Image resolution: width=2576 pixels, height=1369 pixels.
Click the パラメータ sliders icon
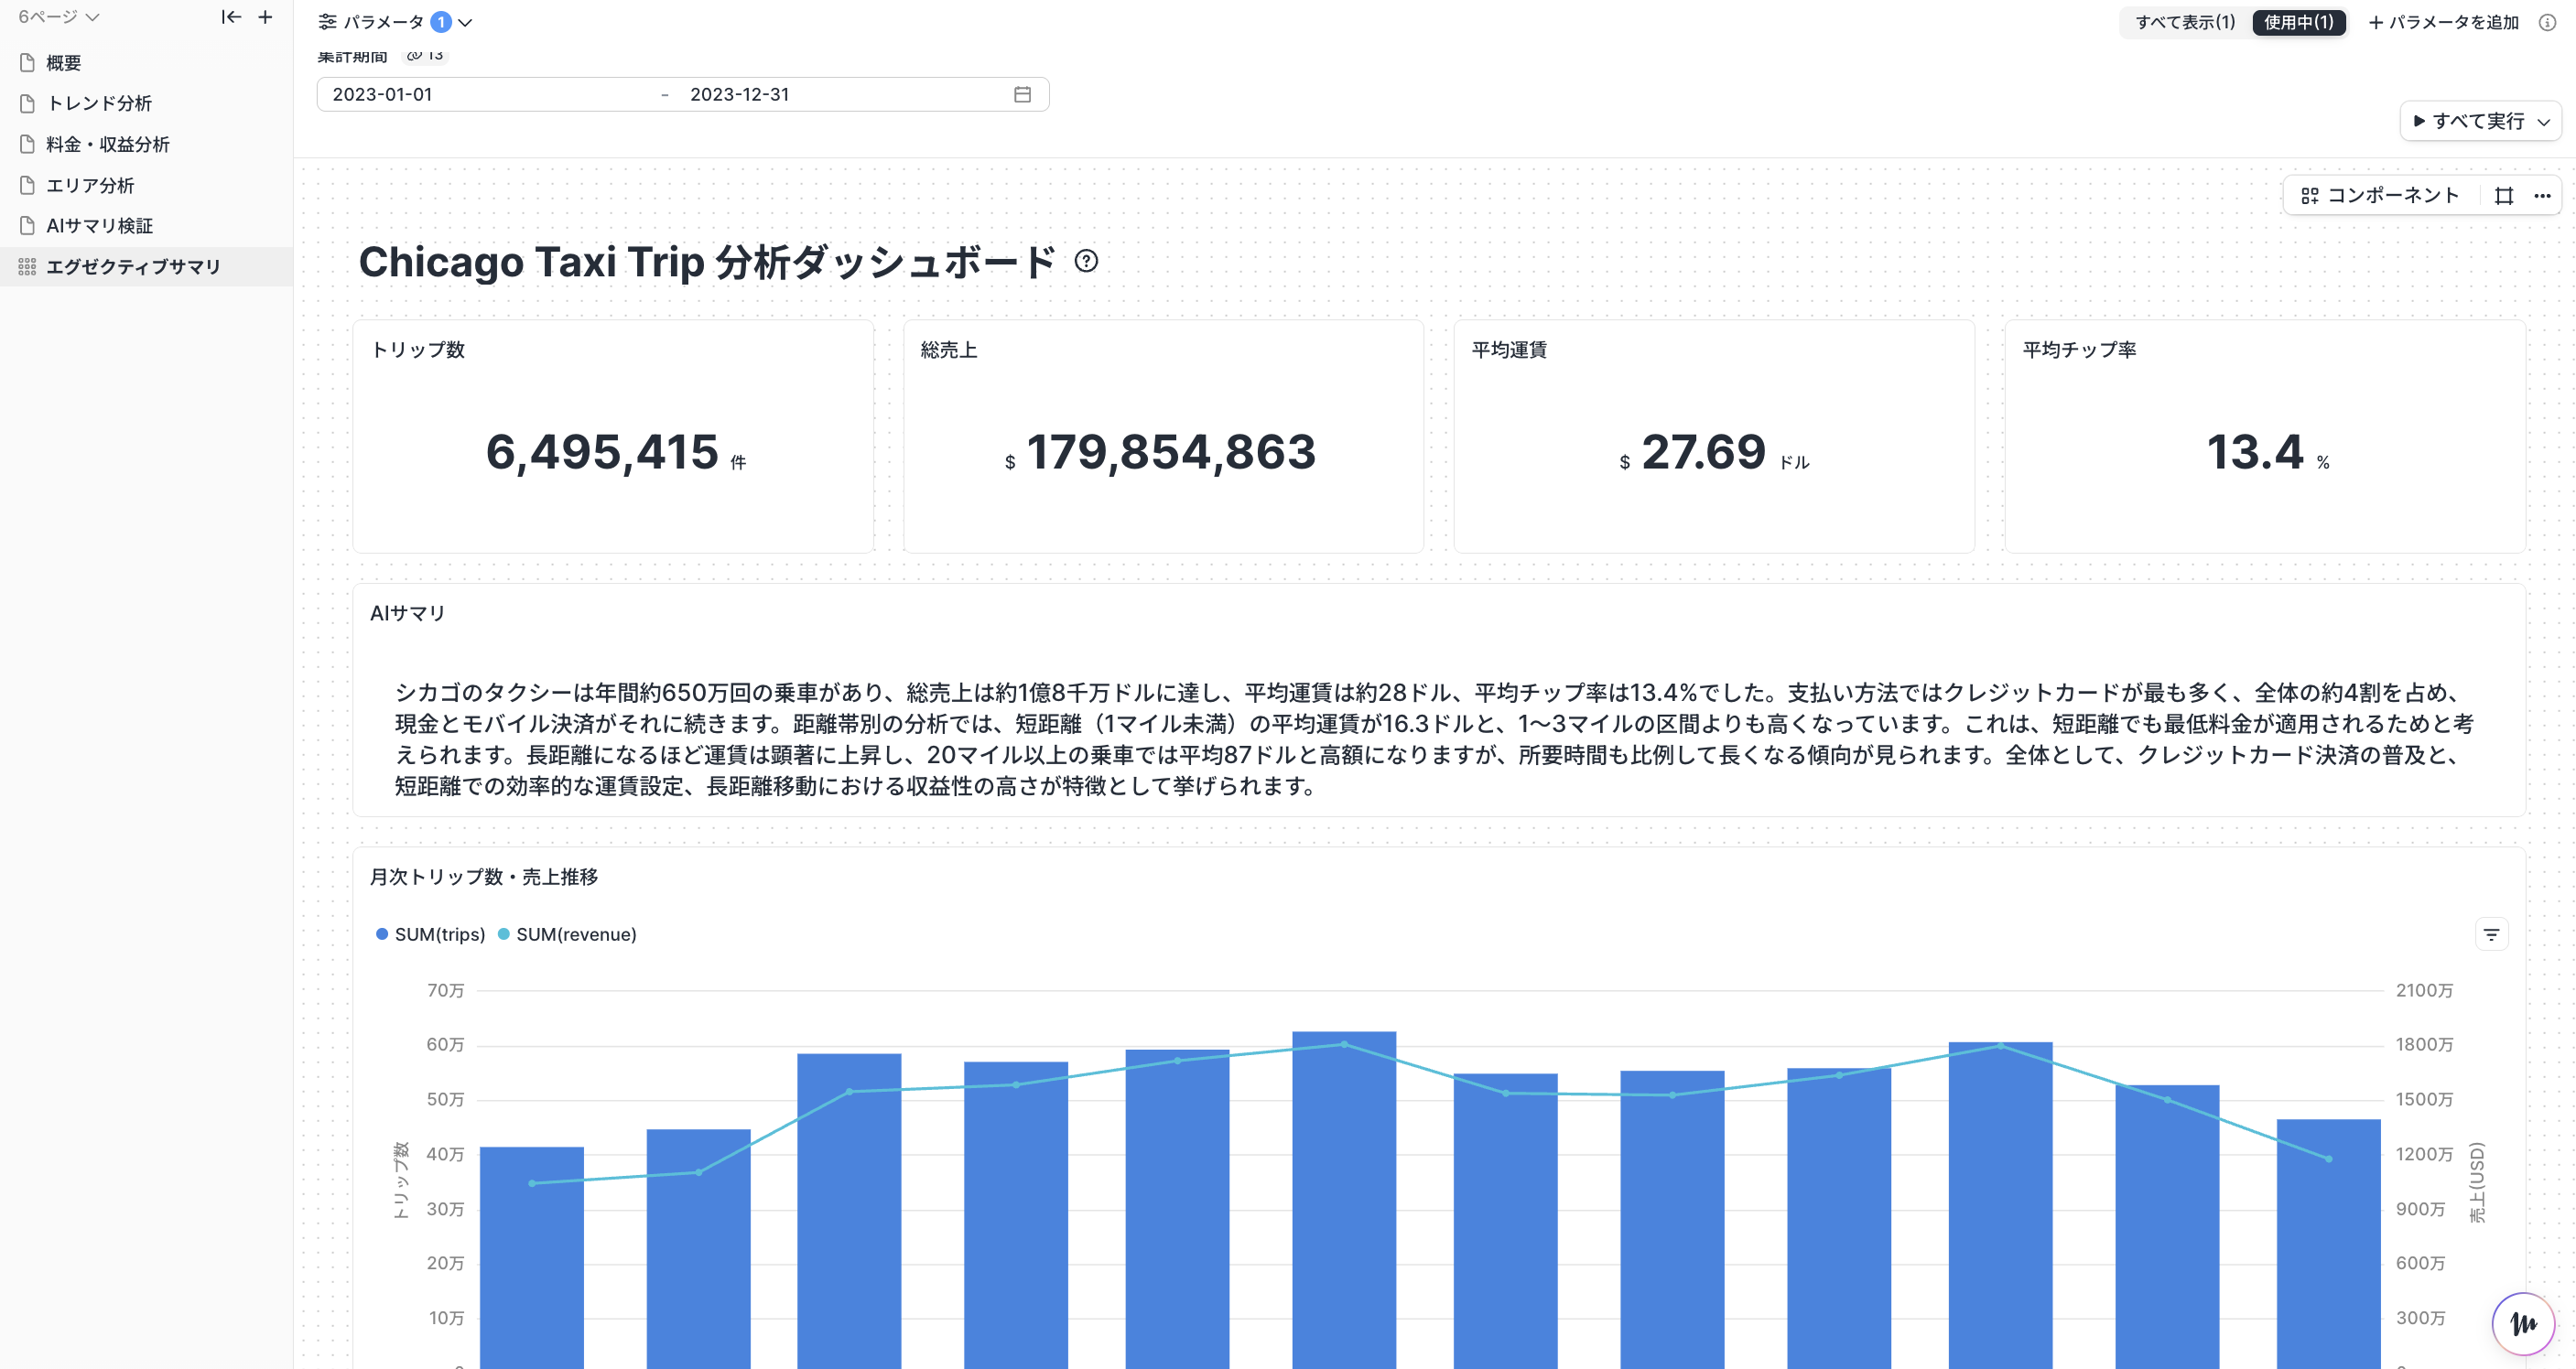327,22
